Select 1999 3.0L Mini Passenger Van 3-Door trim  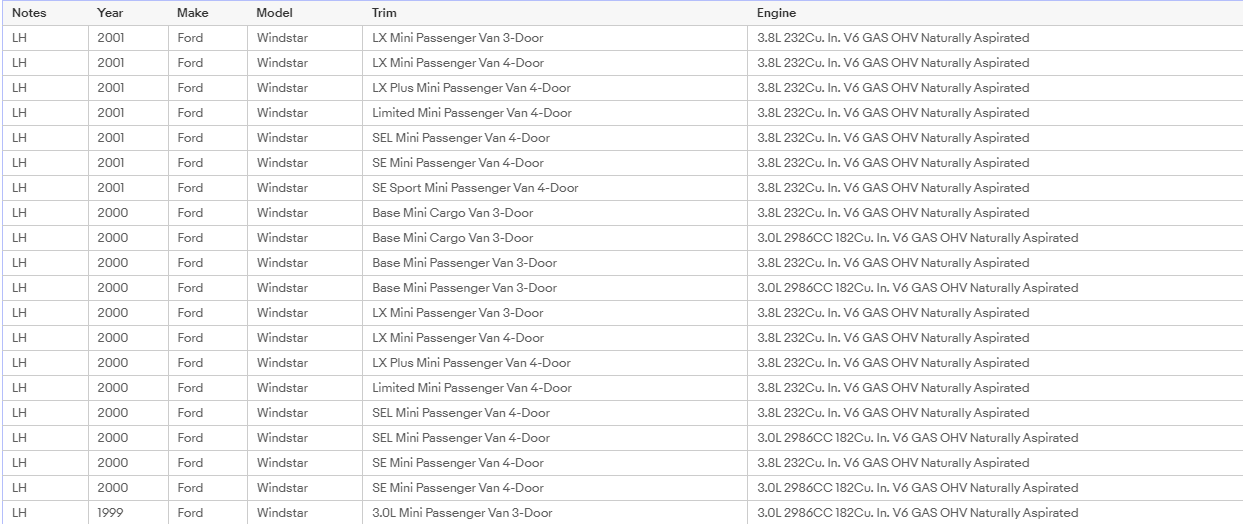pos(462,513)
